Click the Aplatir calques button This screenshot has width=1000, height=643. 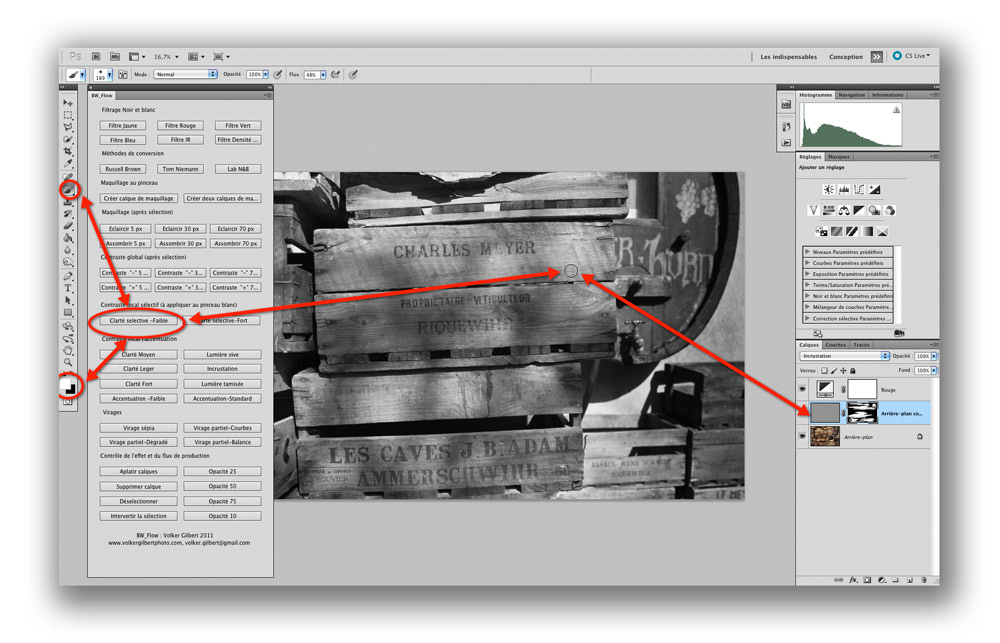[x=138, y=471]
